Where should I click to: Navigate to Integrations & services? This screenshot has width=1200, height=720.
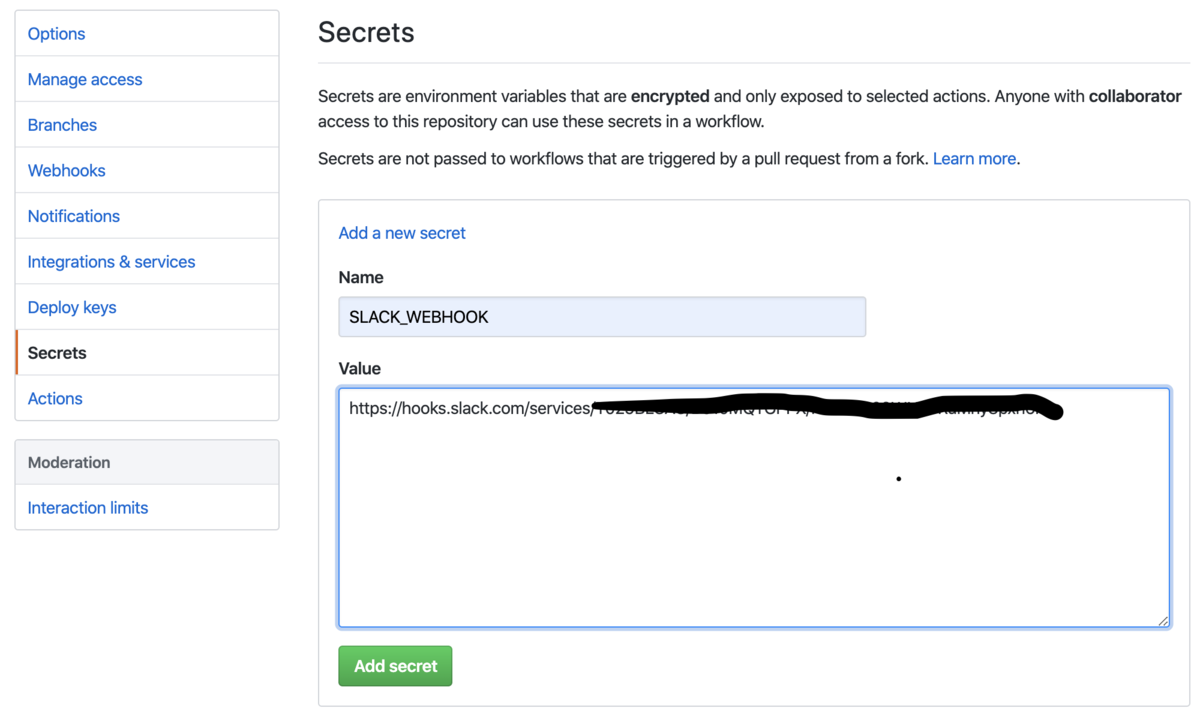tap(111, 262)
